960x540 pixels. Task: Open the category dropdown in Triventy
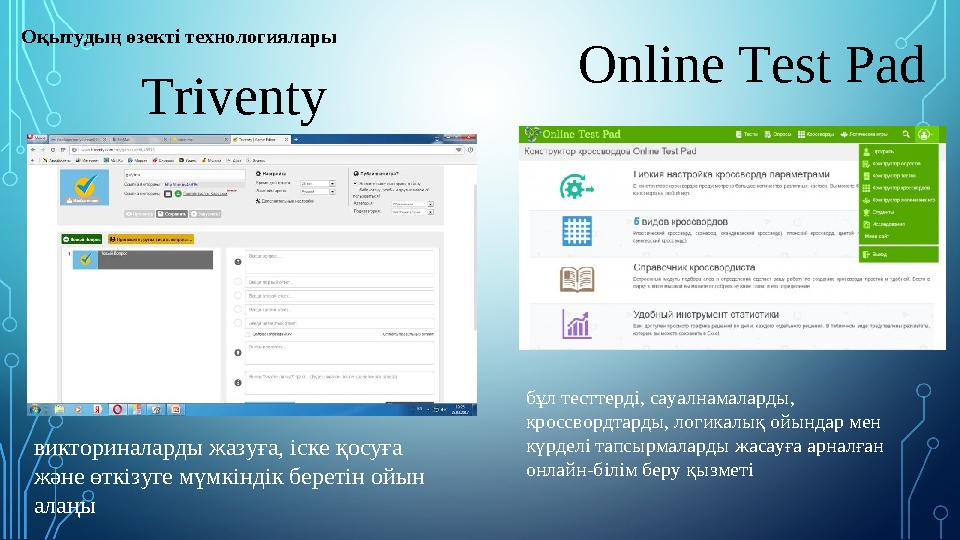click(413, 204)
